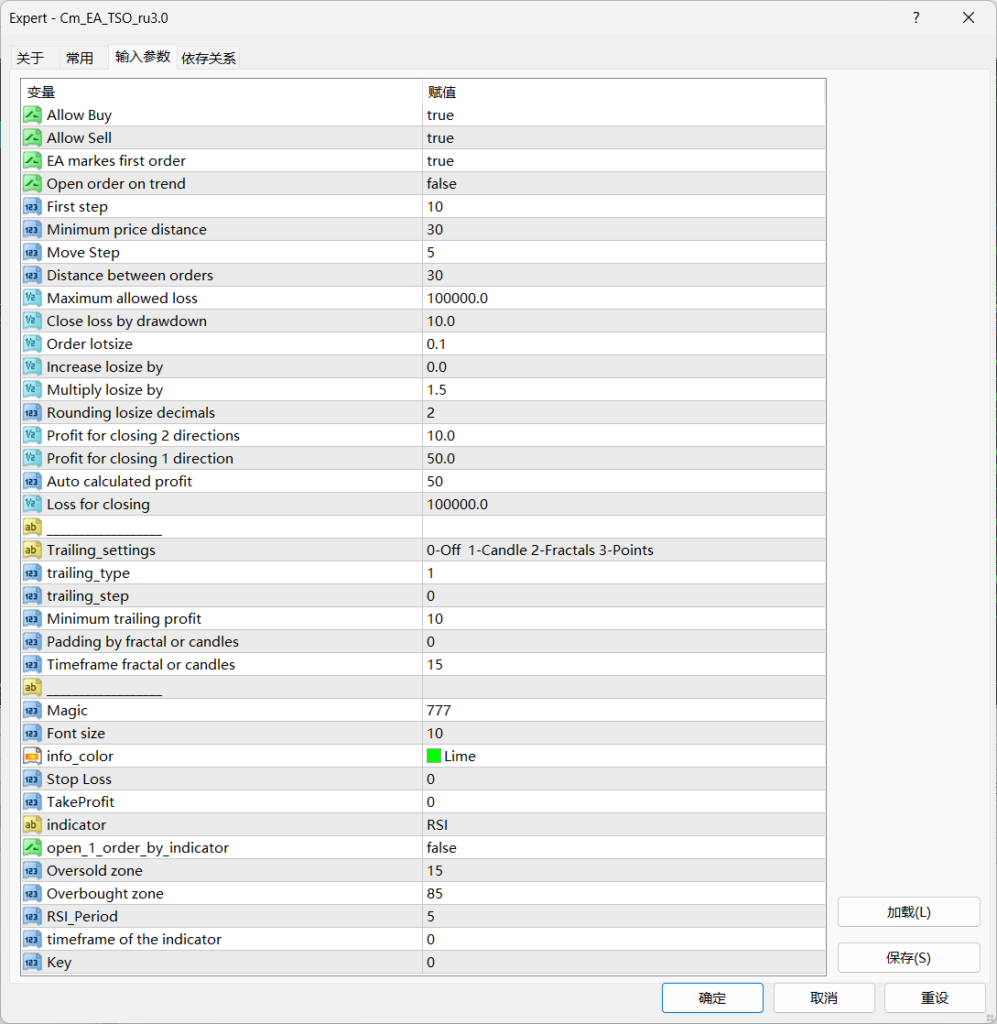The width and height of the screenshot is (997, 1024).
Task: Click the help question mark in title bar
Action: click(916, 18)
